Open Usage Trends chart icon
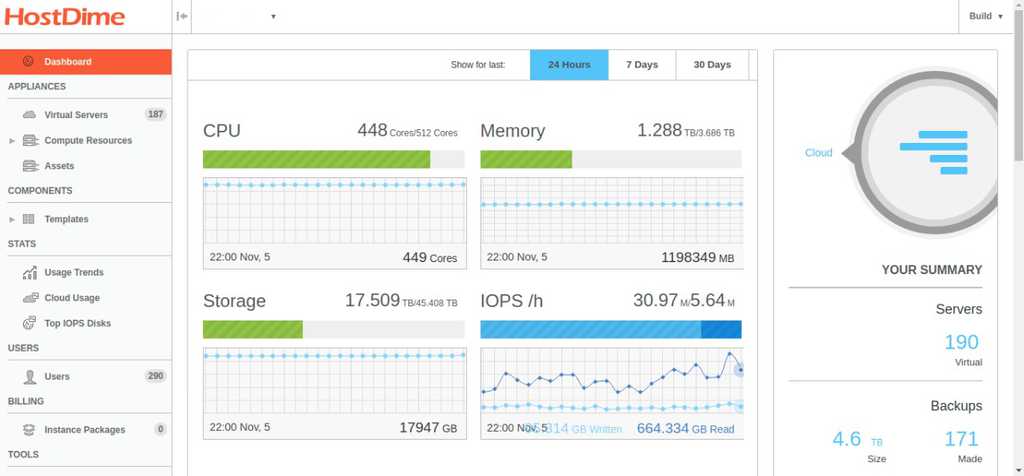The image size is (1024, 476). coord(28,273)
